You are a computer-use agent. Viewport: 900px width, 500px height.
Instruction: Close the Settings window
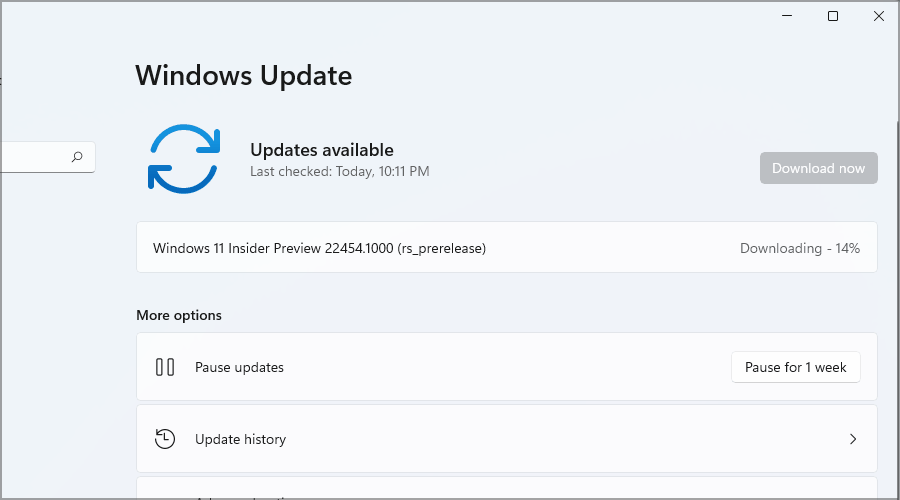(x=879, y=16)
